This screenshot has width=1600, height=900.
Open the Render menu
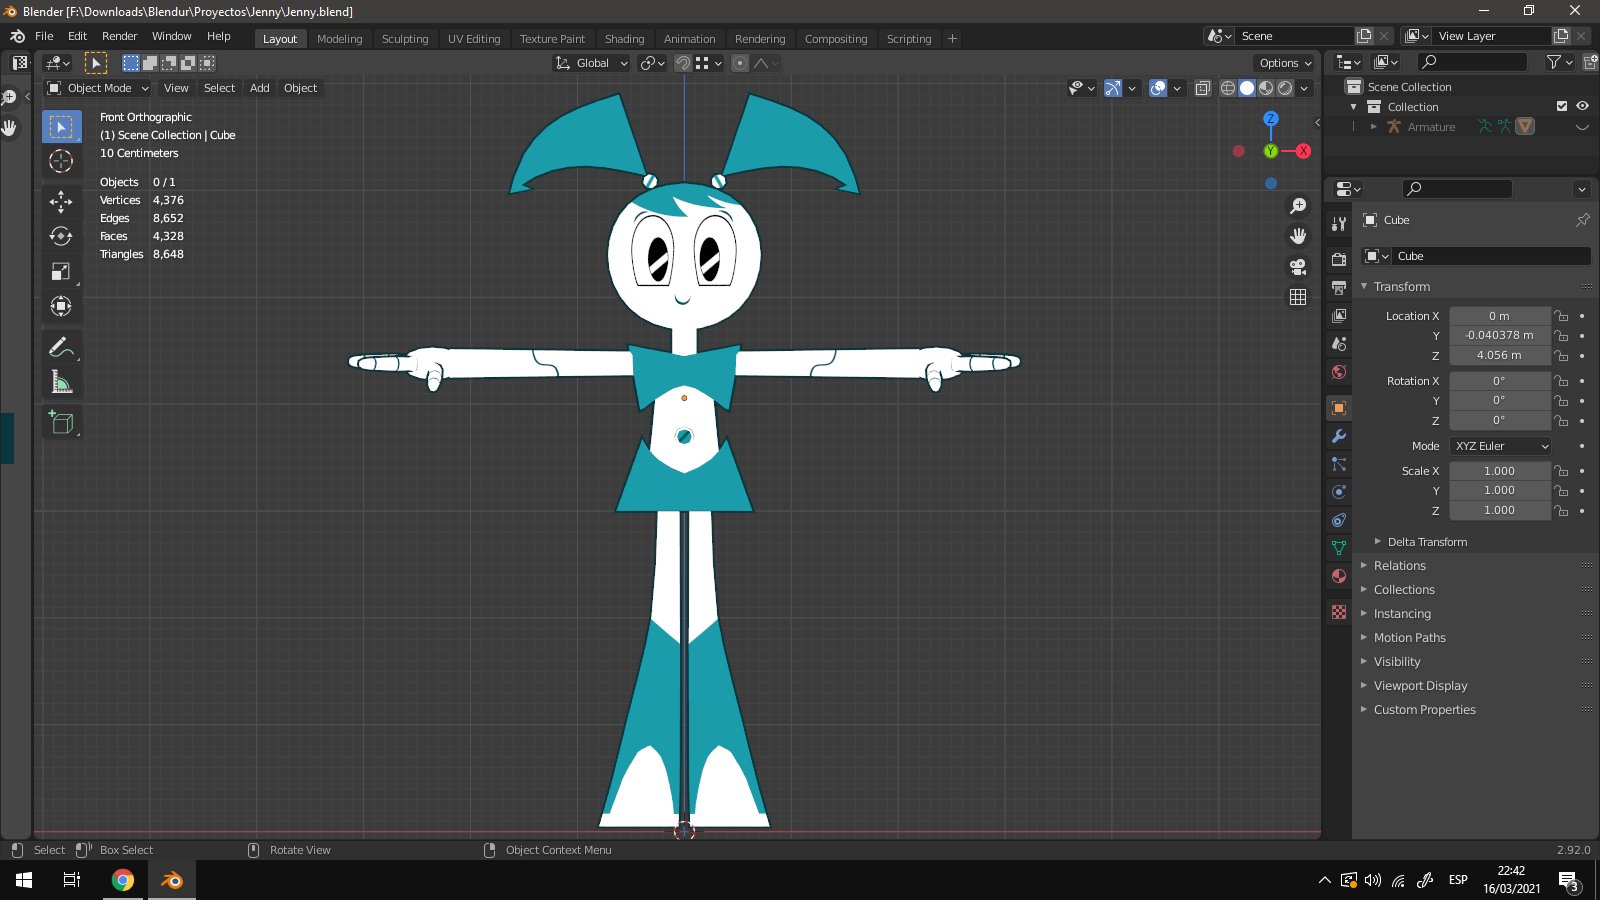click(119, 36)
